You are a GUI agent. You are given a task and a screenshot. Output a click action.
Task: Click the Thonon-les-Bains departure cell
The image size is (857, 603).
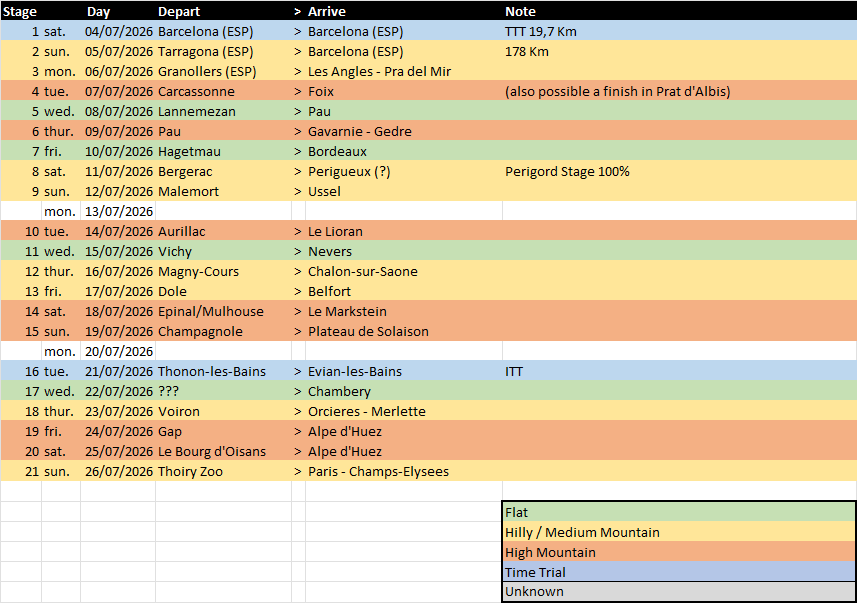point(211,371)
